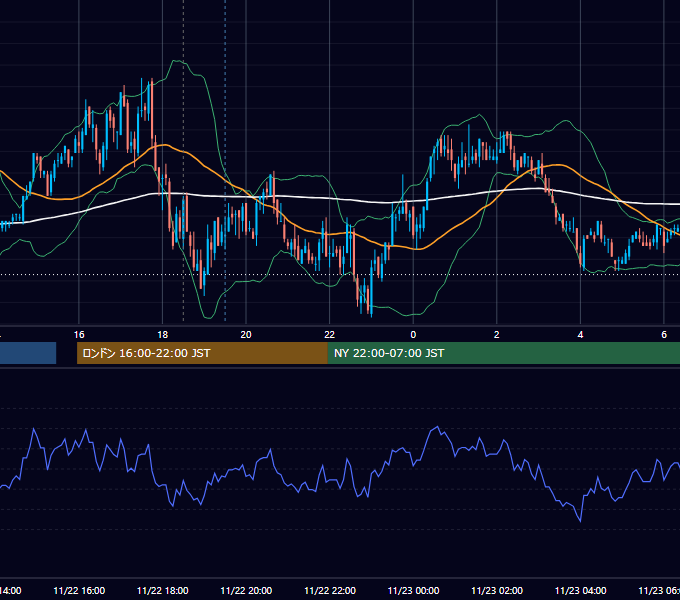This screenshot has width=680, height=600.
Task: Click the hour label 20 on price chart axis
Action: [x=246, y=335]
